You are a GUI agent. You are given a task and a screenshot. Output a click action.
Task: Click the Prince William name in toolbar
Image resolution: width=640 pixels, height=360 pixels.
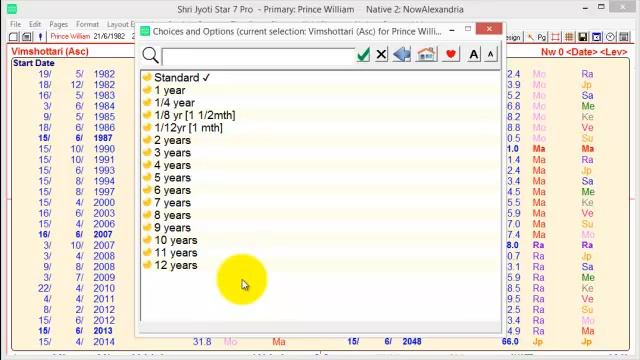70,36
